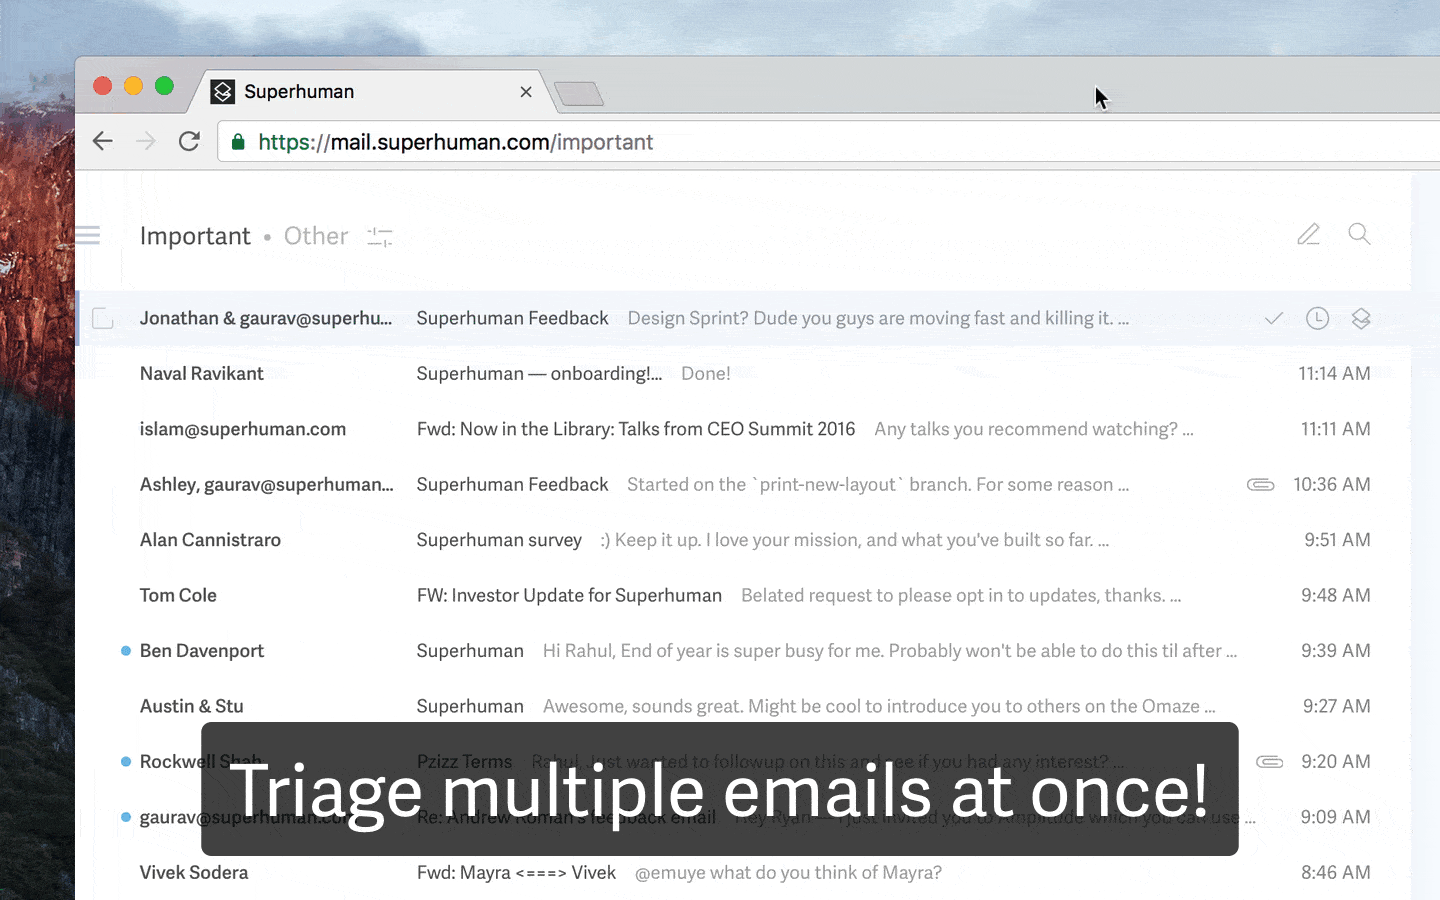Open Tom Cole Investor Update email
This screenshot has height=900, width=1440.
tap(744, 596)
